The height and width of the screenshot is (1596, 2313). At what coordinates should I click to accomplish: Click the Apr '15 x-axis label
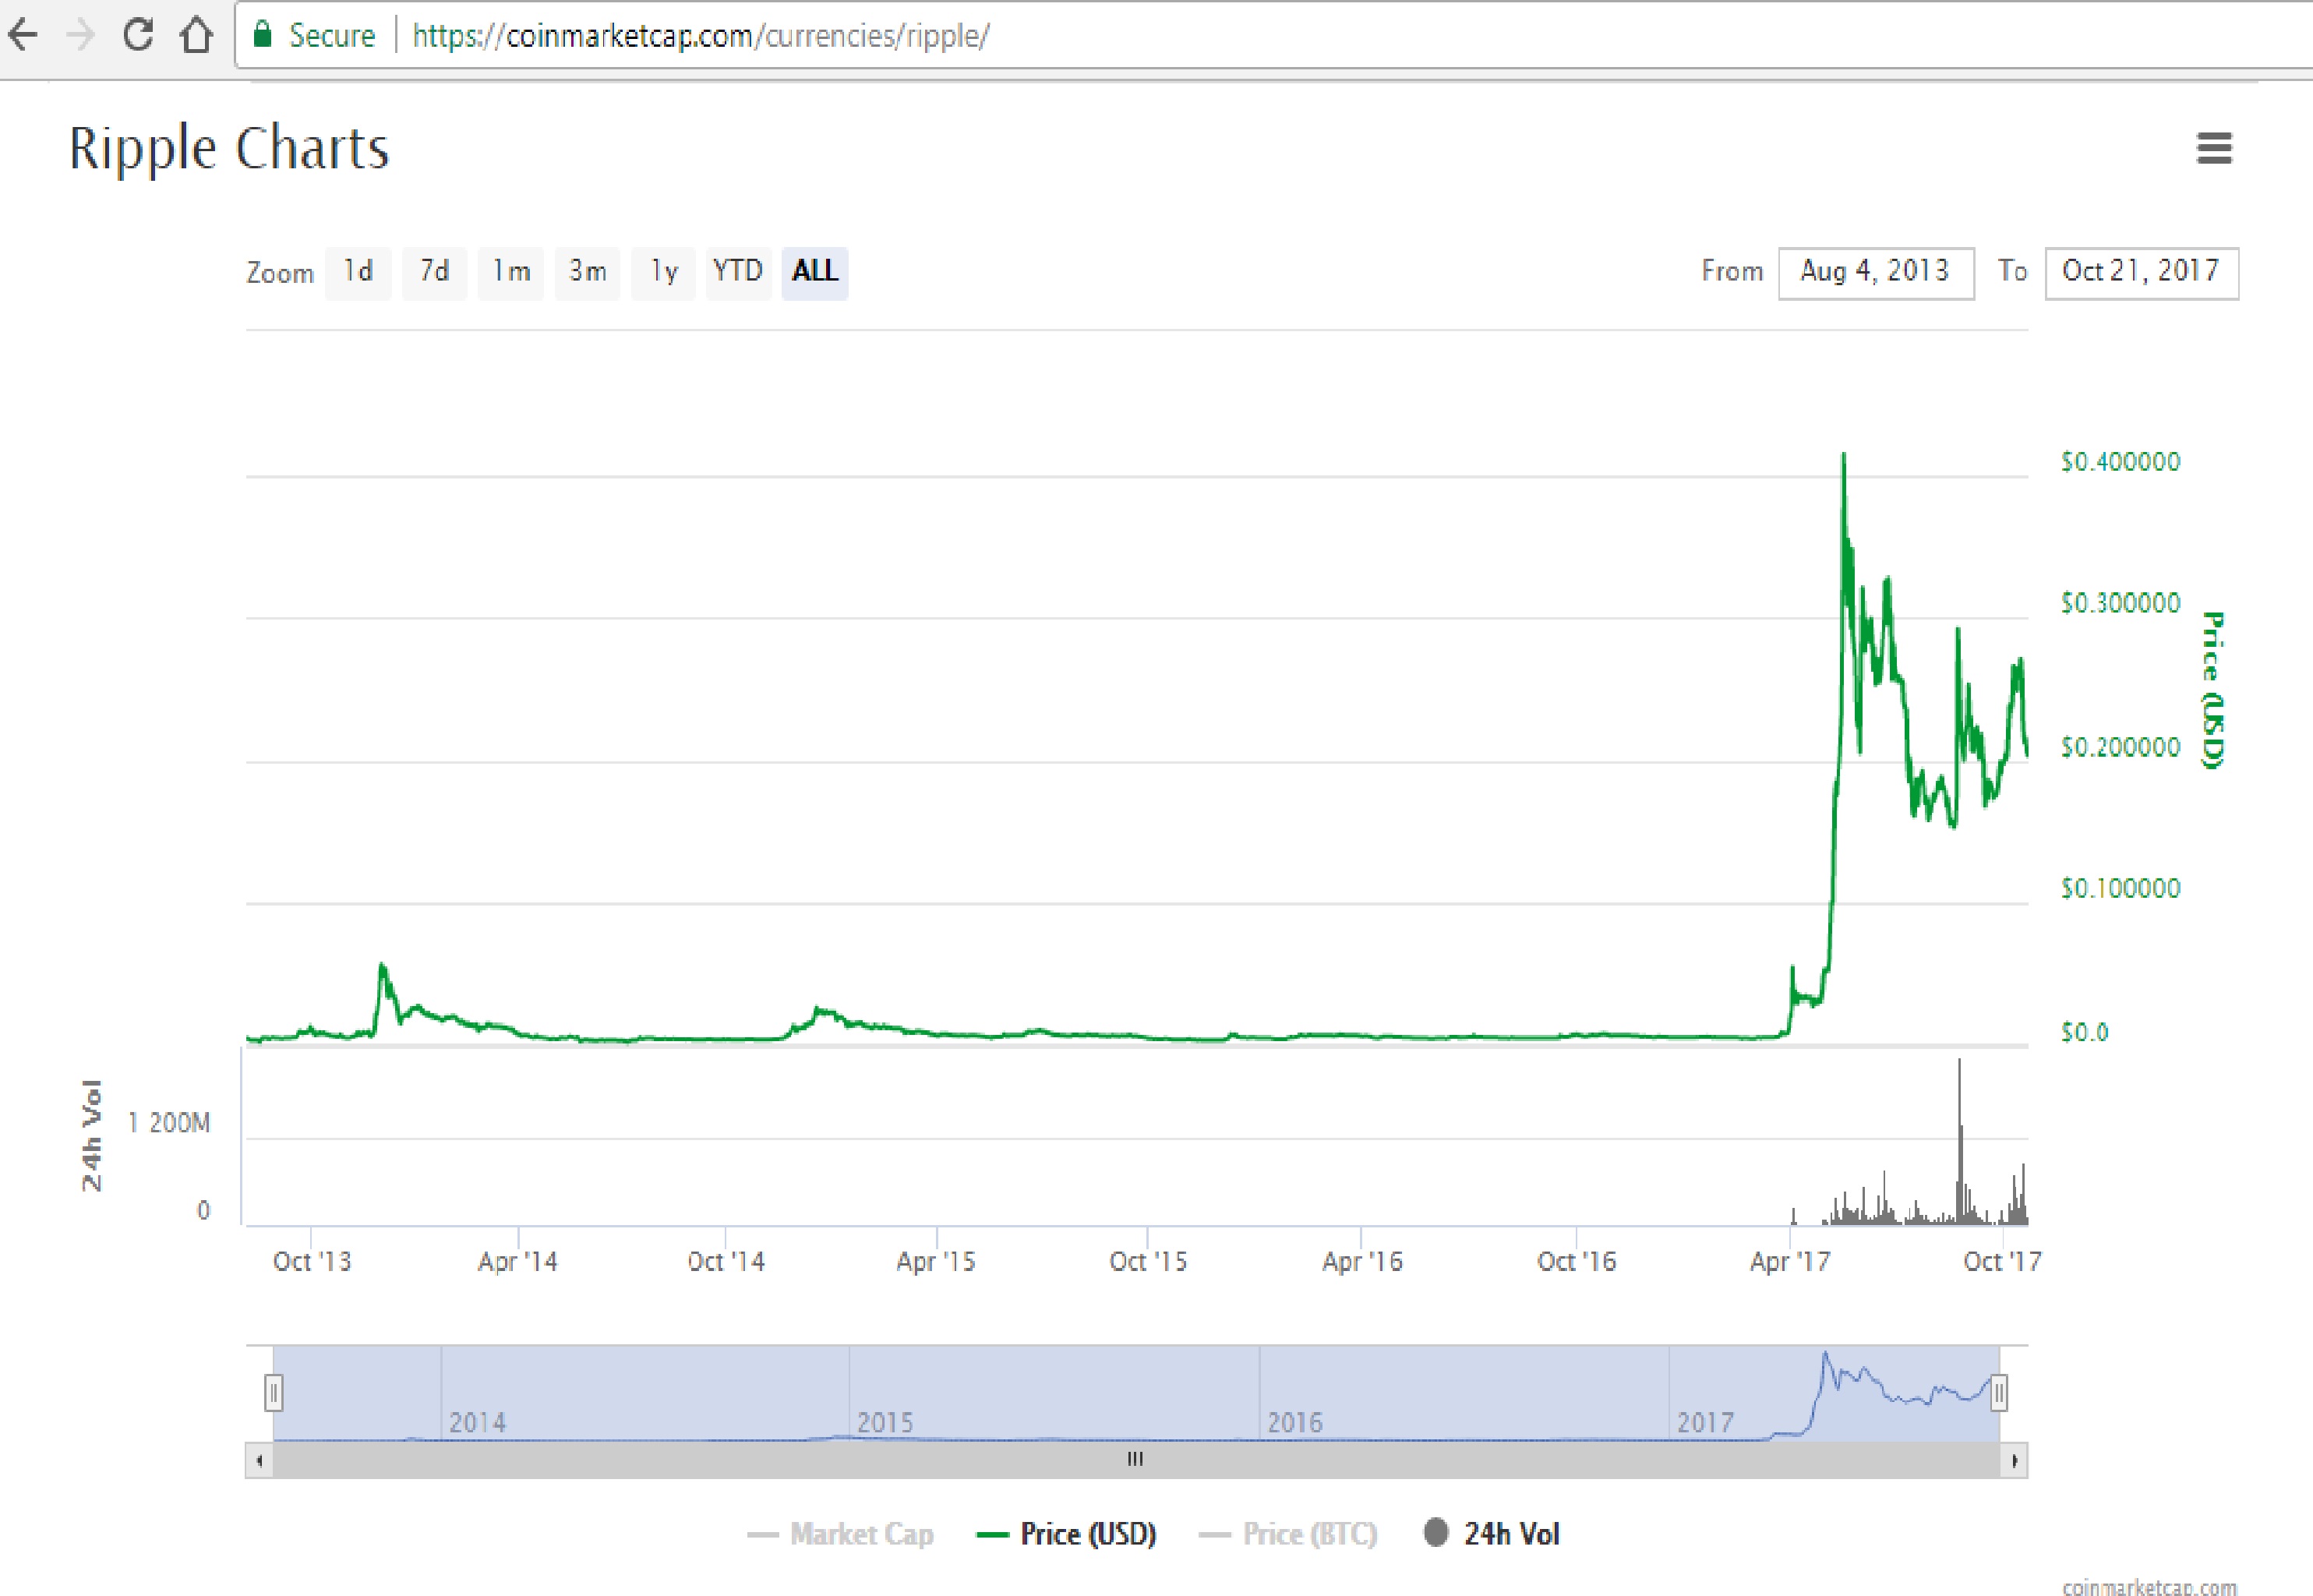936,1261
